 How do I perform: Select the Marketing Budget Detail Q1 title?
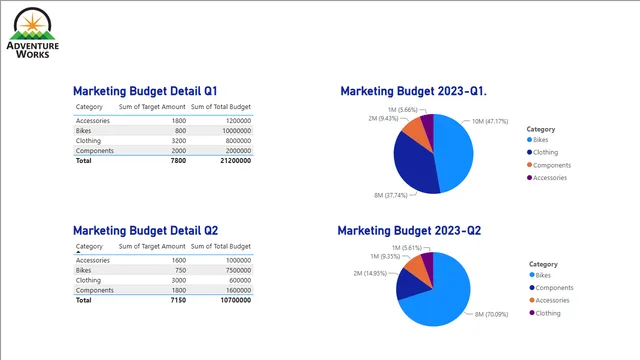click(145, 91)
